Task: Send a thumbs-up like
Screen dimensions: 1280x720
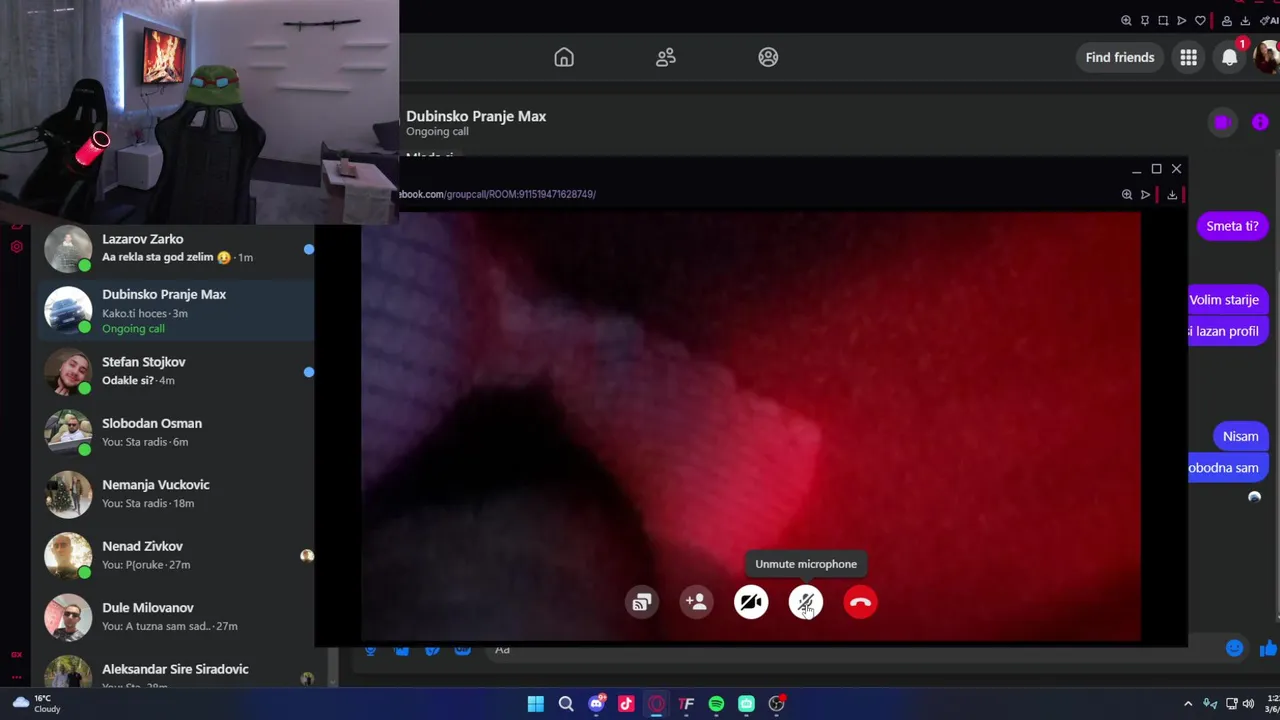Action: click(1268, 649)
